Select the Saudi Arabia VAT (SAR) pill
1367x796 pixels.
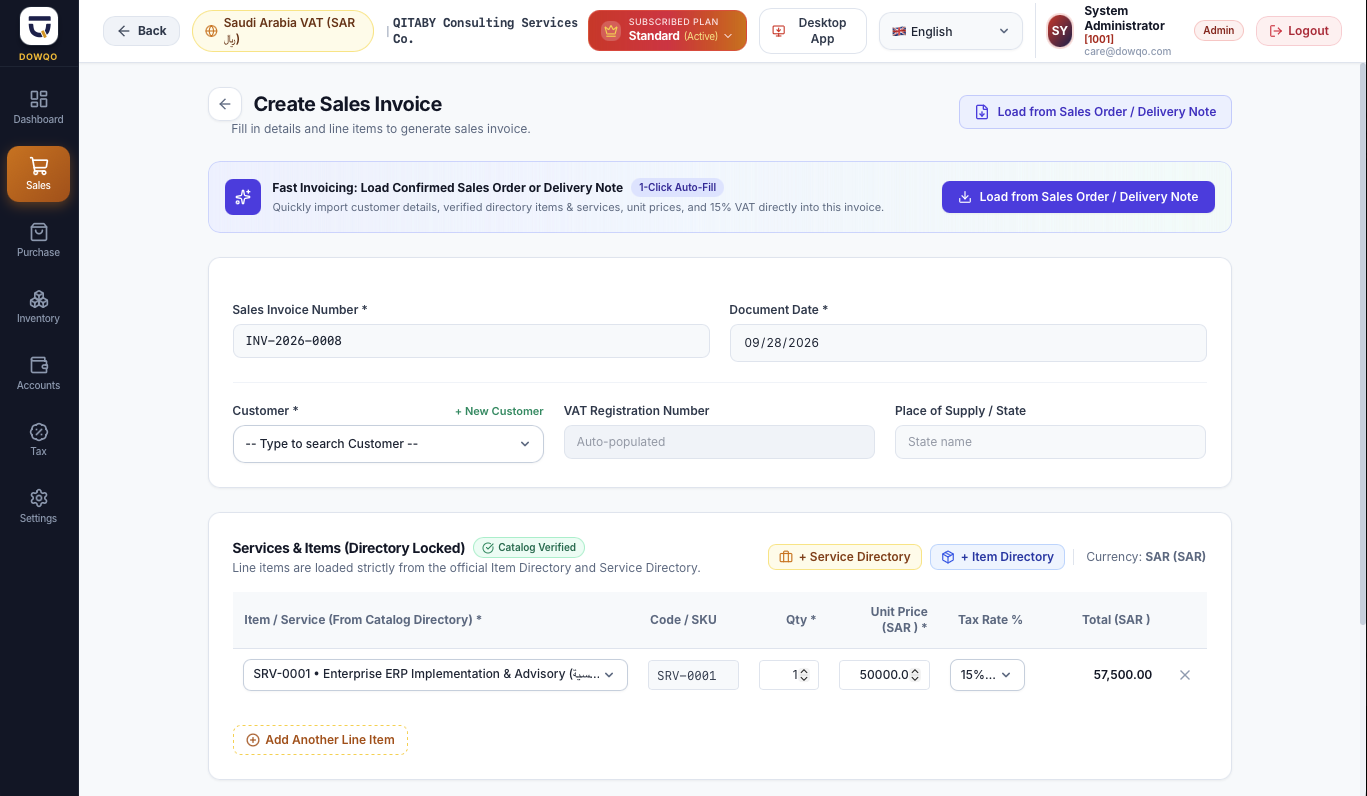click(x=283, y=31)
